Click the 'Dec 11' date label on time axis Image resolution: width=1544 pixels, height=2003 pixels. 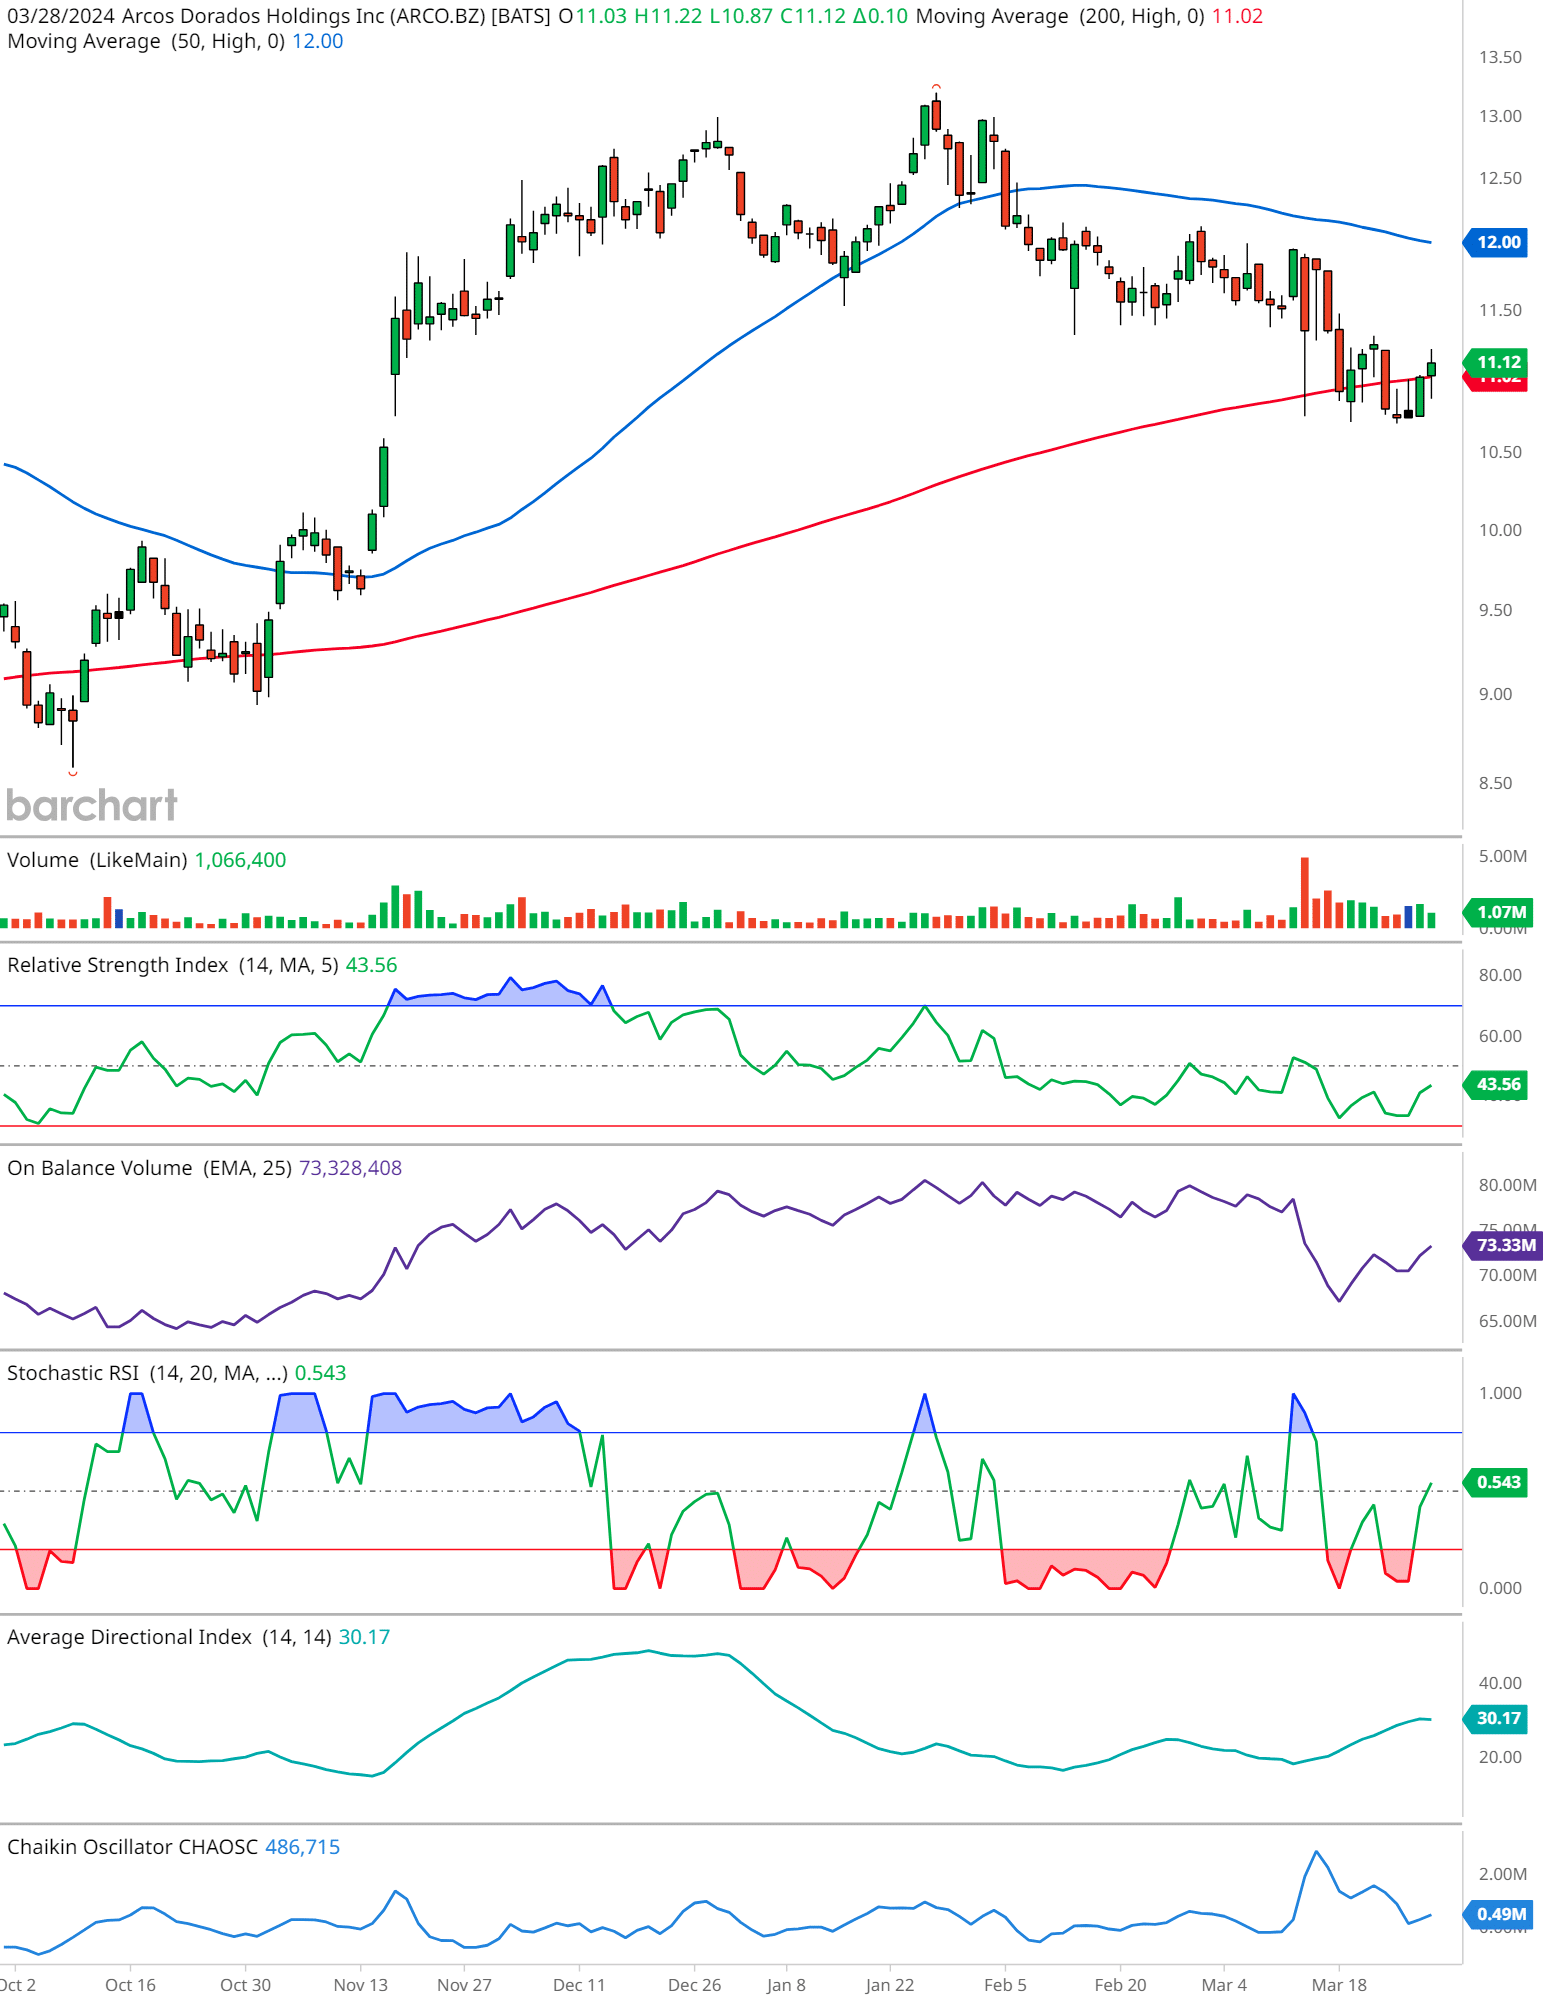(579, 1985)
